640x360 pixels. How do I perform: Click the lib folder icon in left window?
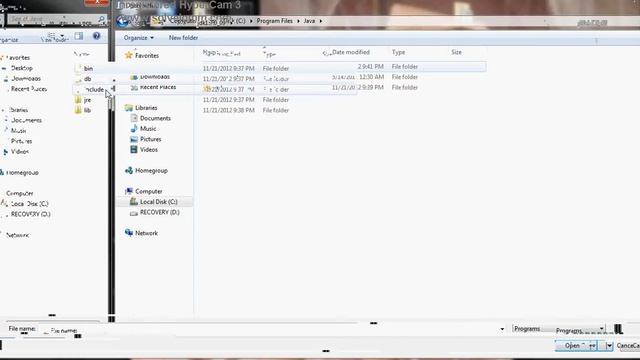coord(78,110)
